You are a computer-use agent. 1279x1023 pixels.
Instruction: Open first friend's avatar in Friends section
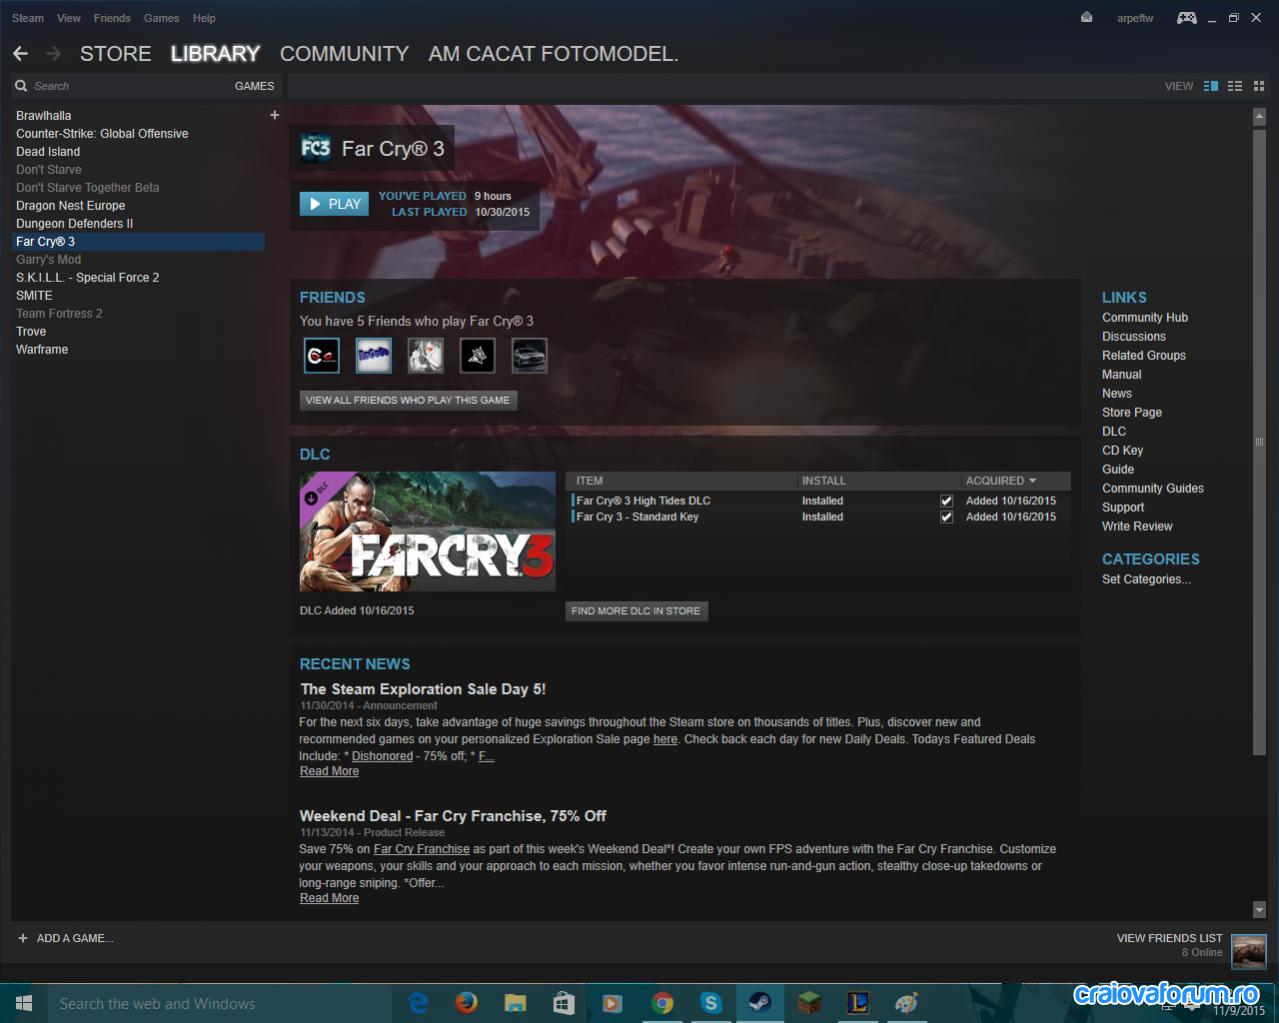tap(322, 356)
